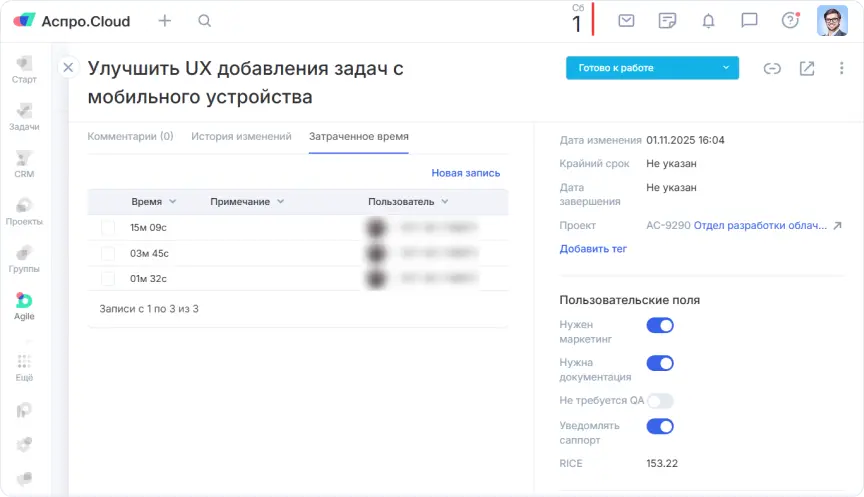Viewport: 864px width, 497px height.
Task: Click the "Добавить тег" link
Action: tap(593, 248)
